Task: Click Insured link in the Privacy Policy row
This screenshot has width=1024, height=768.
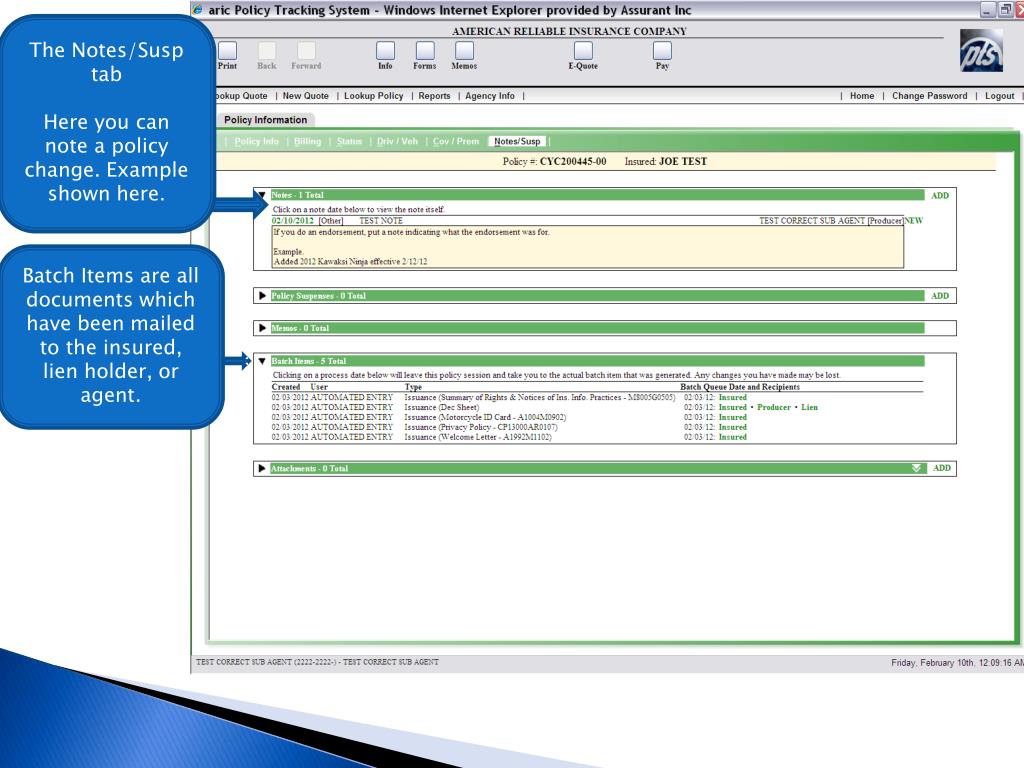Action: click(x=733, y=428)
